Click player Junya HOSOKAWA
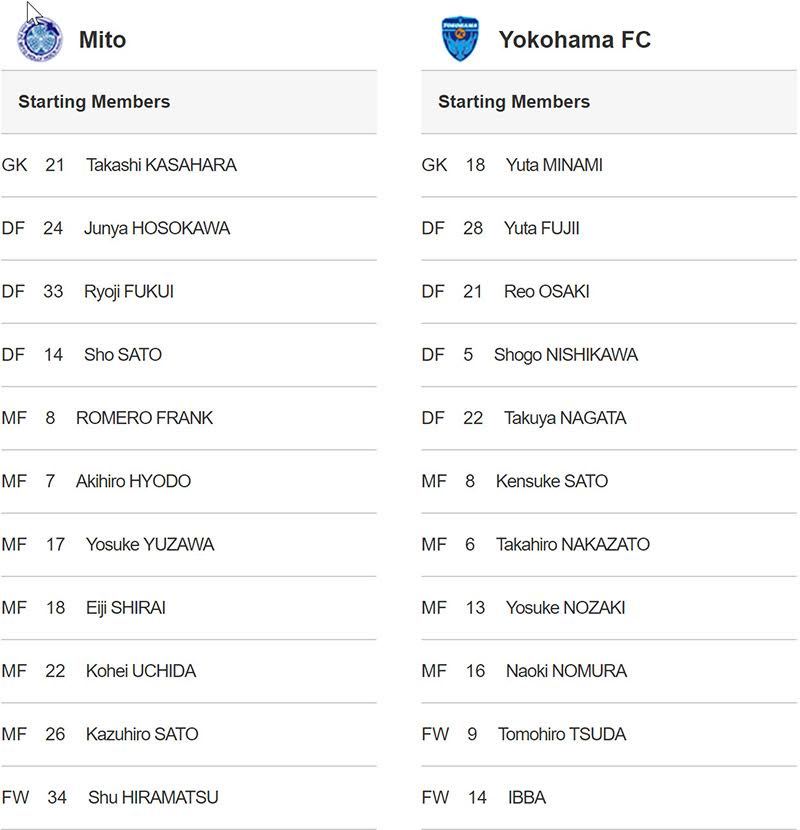The width and height of the screenshot is (800, 830). [157, 228]
